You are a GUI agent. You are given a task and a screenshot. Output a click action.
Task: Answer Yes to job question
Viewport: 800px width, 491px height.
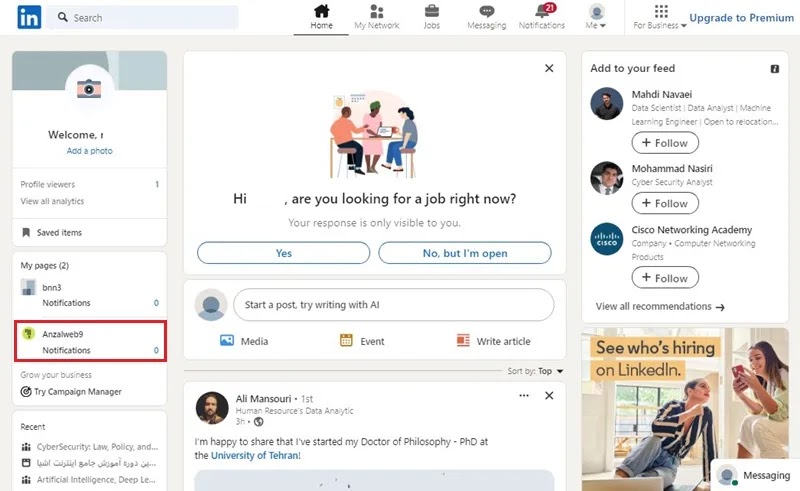(x=284, y=253)
